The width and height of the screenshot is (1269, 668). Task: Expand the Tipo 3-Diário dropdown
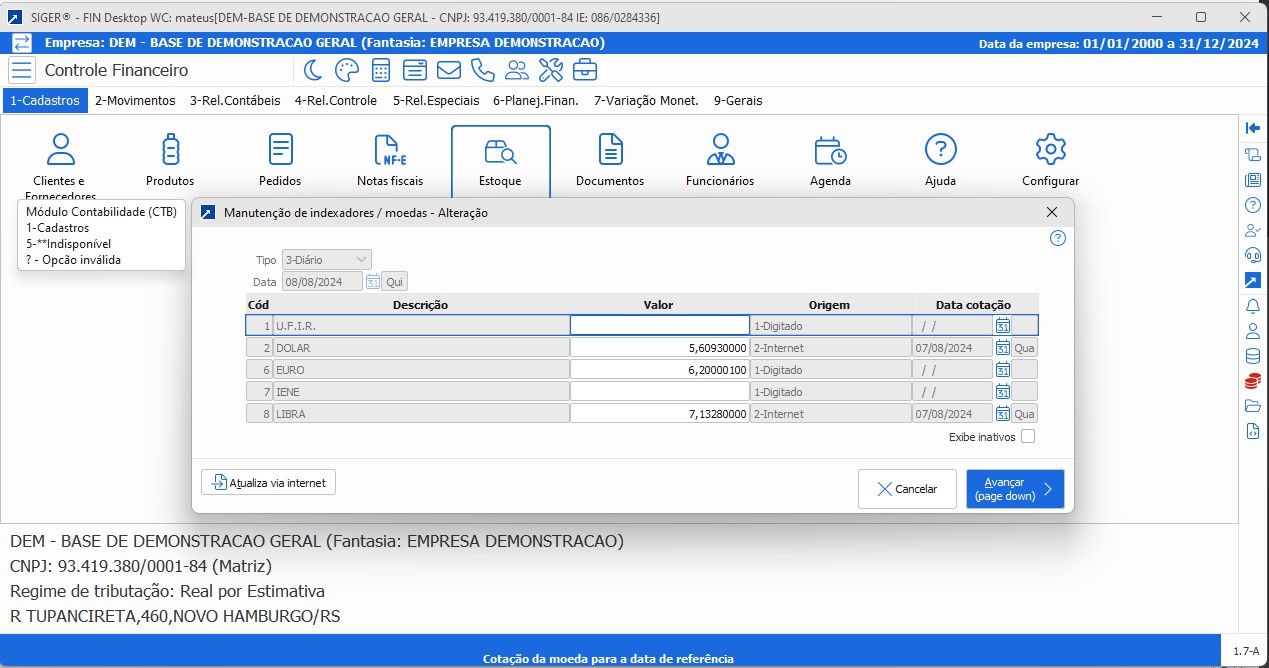(326, 260)
